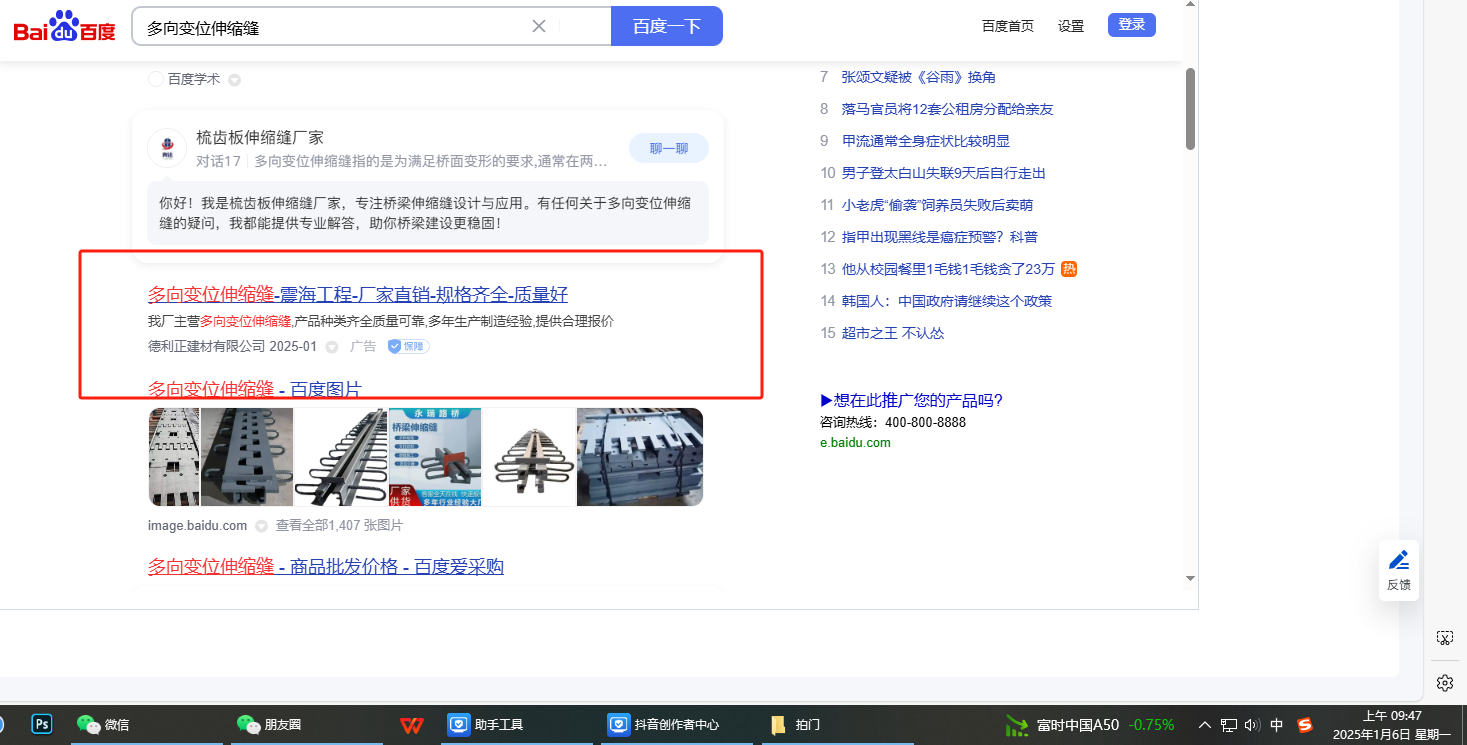Click the 富时中国A50 stock widget in the taskbar
The image size is (1467, 745).
(1090, 725)
